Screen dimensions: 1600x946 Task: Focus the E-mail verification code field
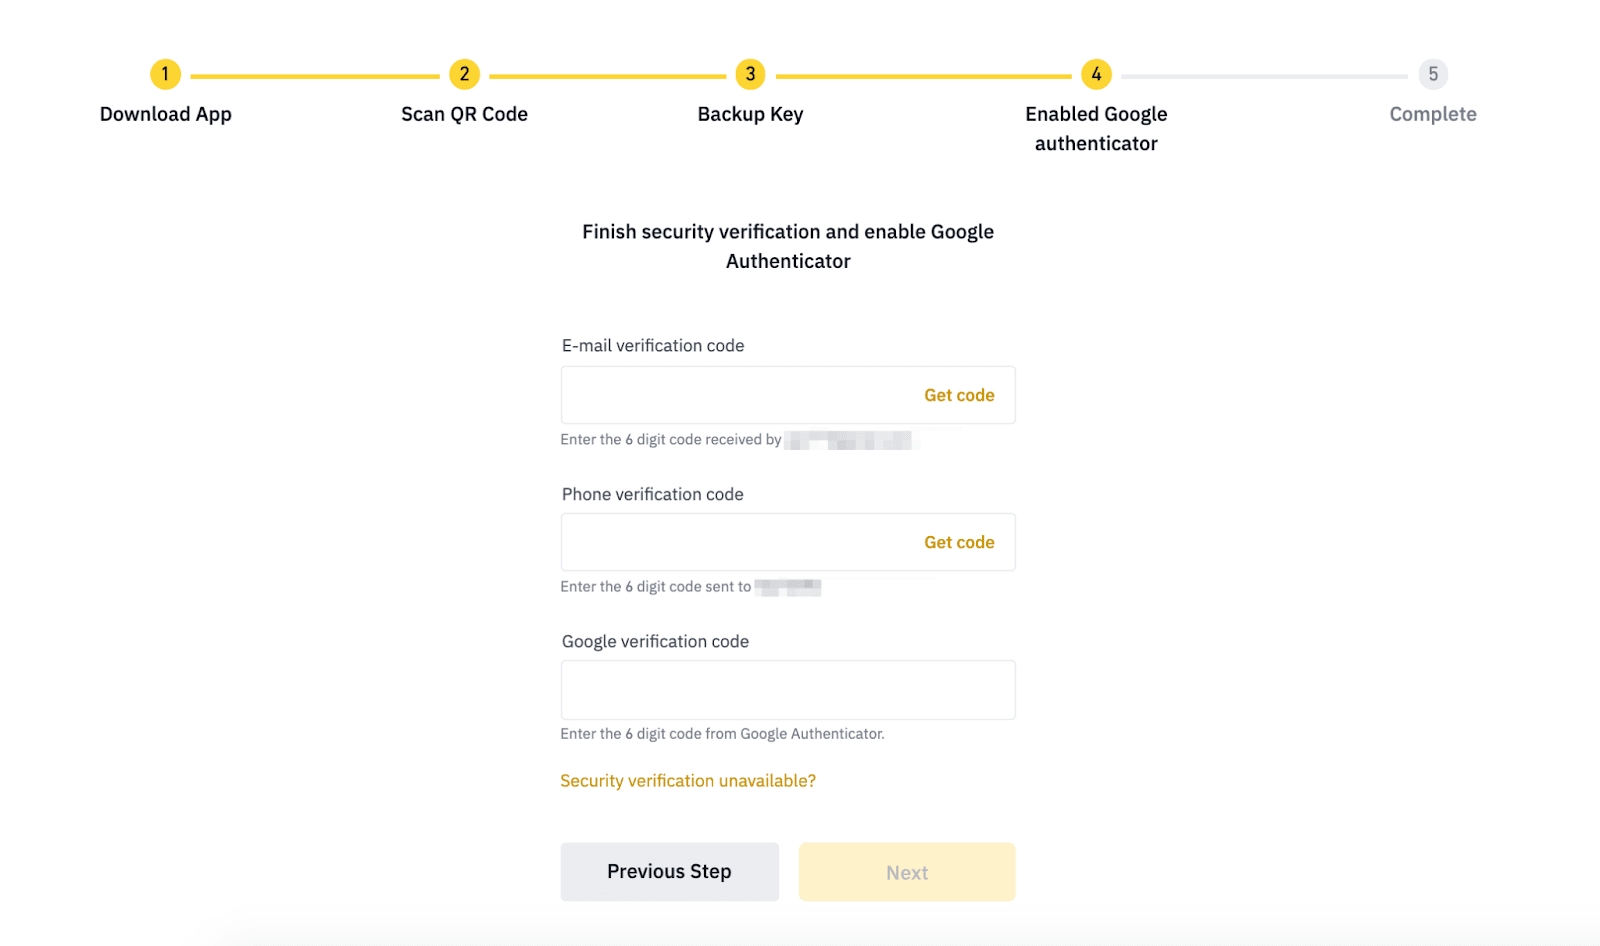point(735,395)
